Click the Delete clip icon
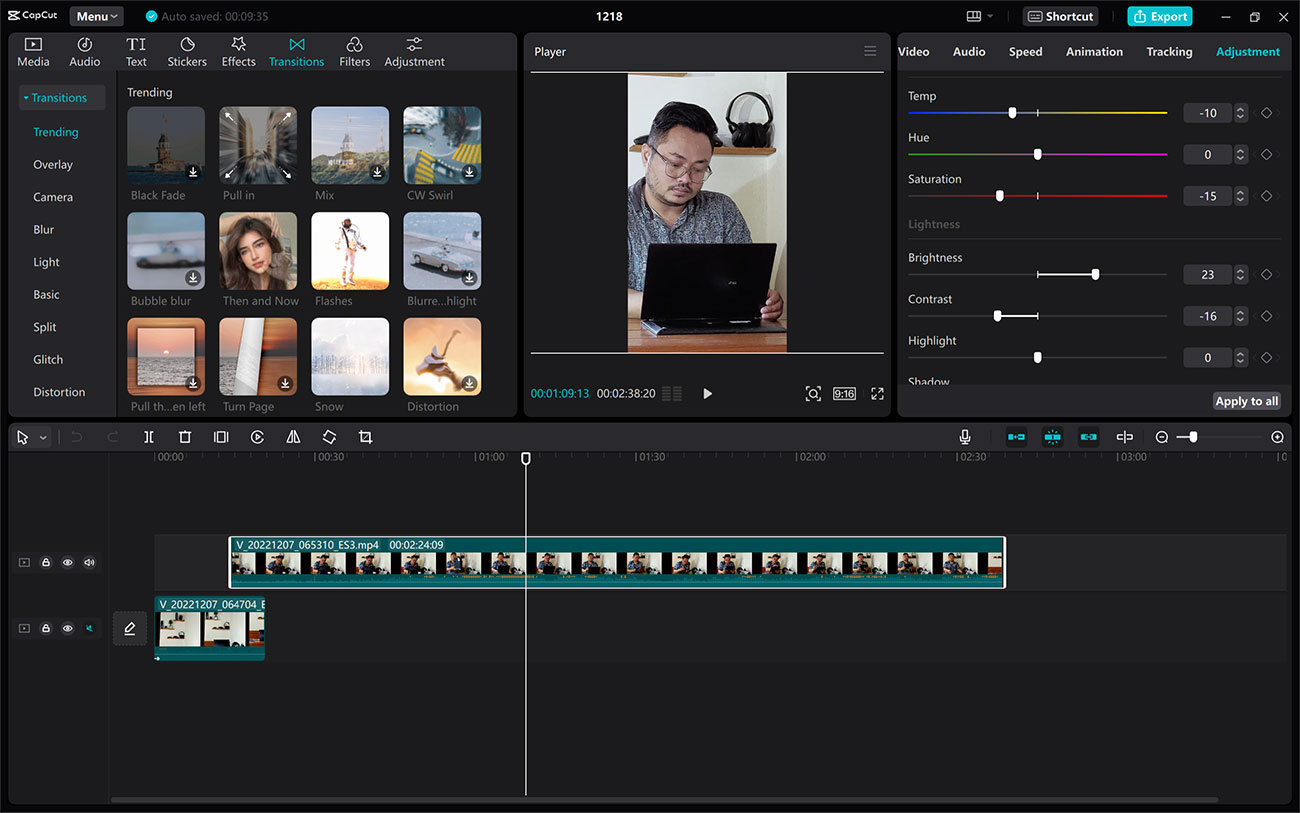The image size is (1300, 813). [184, 437]
